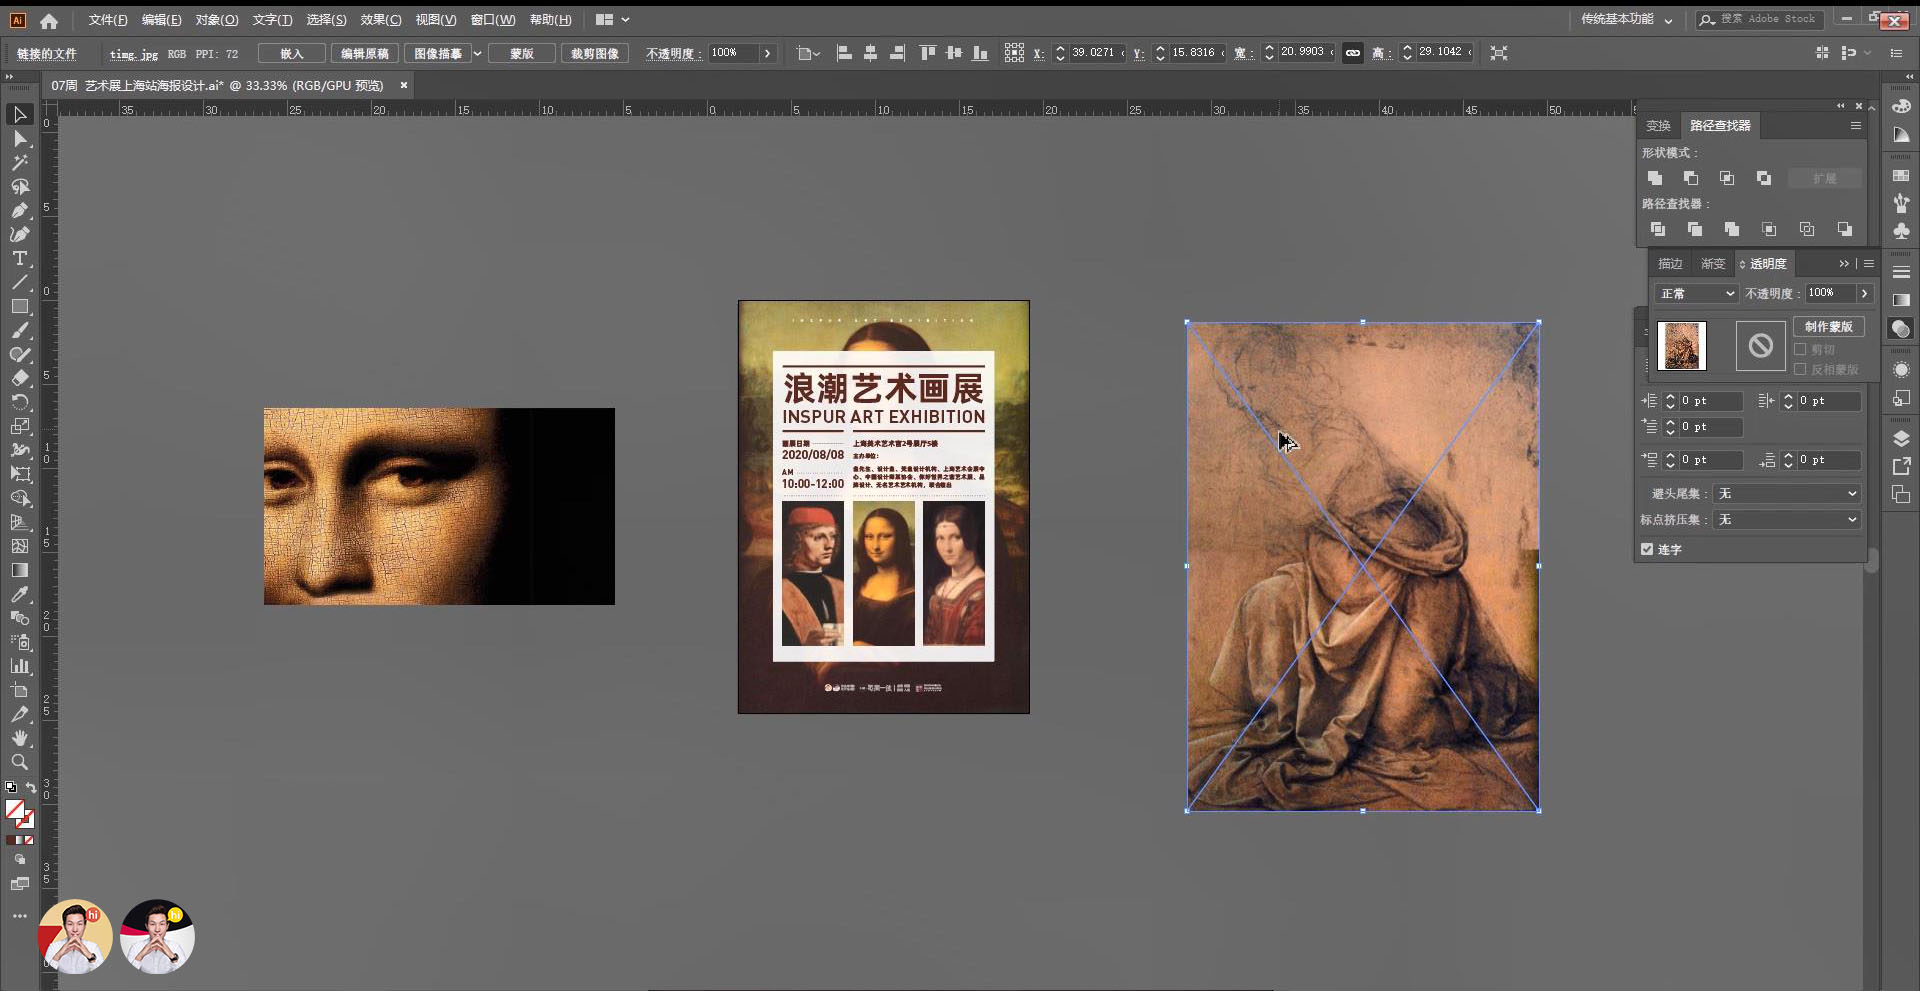This screenshot has width=1920, height=991.
Task: Open the 效果(C) menu
Action: point(381,19)
